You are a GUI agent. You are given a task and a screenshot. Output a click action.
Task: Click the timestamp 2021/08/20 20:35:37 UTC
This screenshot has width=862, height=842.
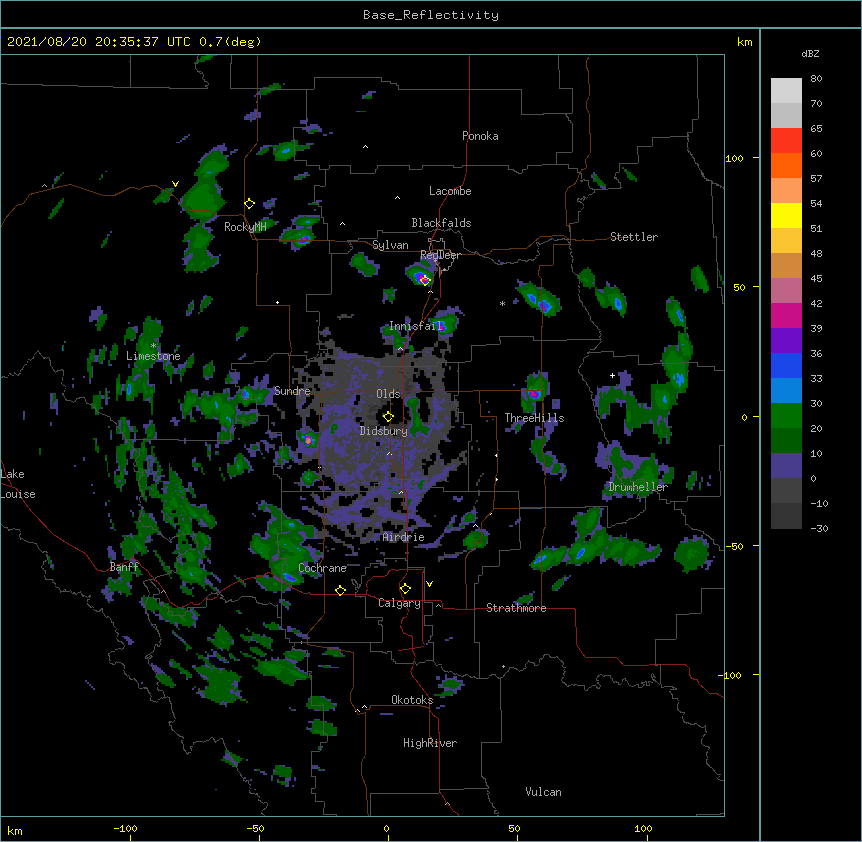click(x=99, y=42)
